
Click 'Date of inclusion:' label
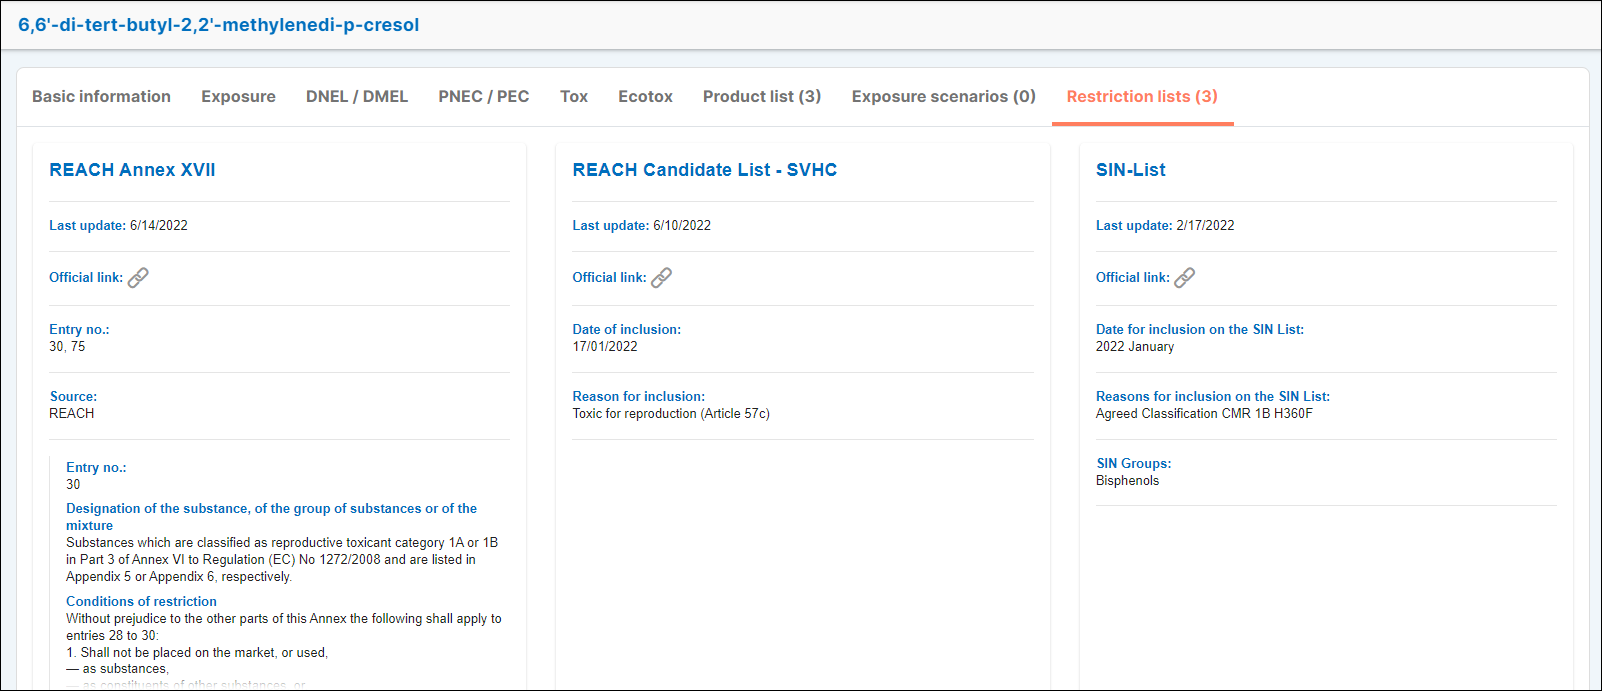[x=626, y=329]
